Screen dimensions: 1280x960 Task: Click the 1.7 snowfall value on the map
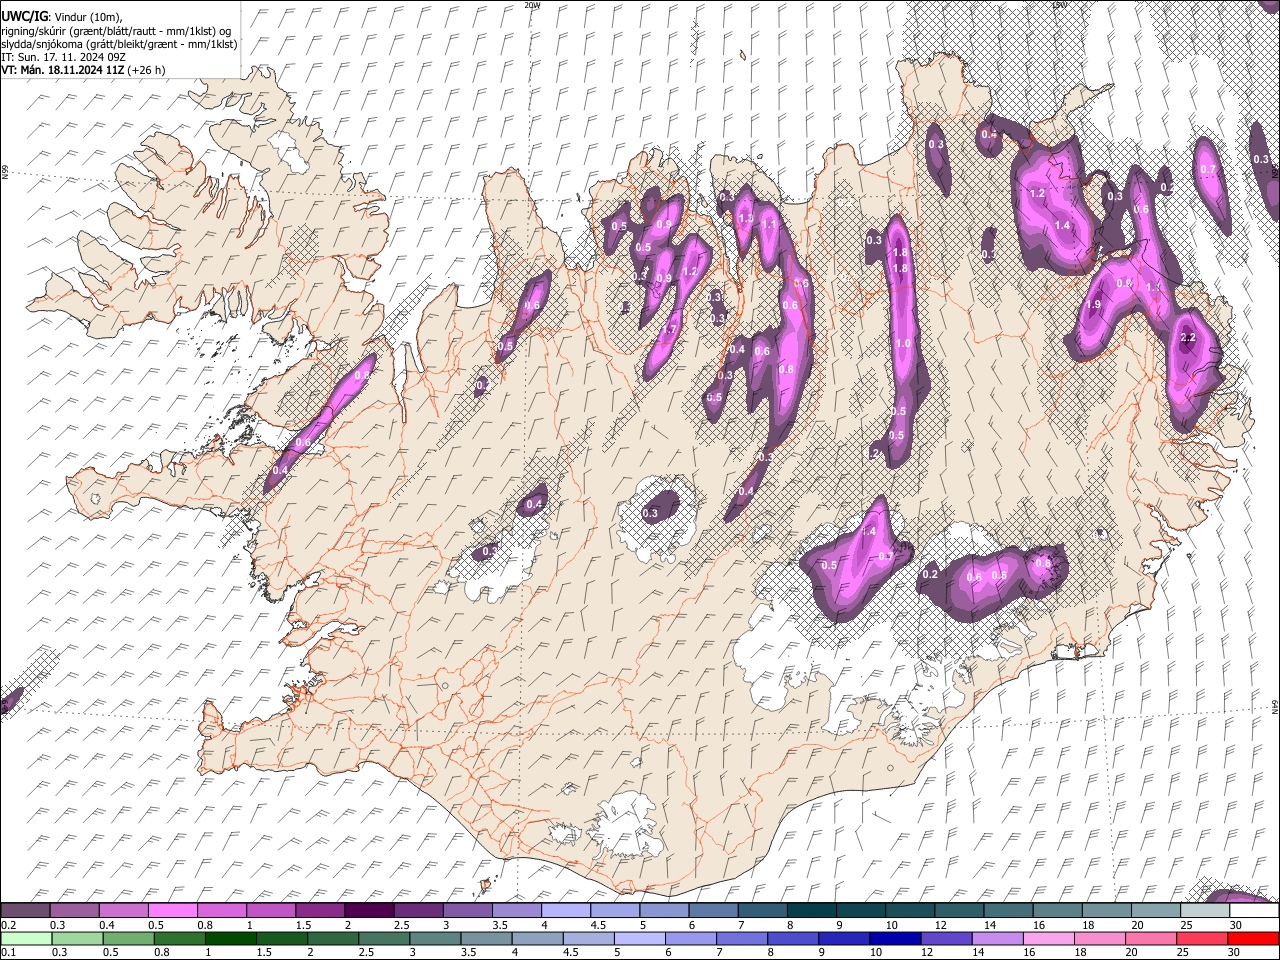tap(669, 329)
